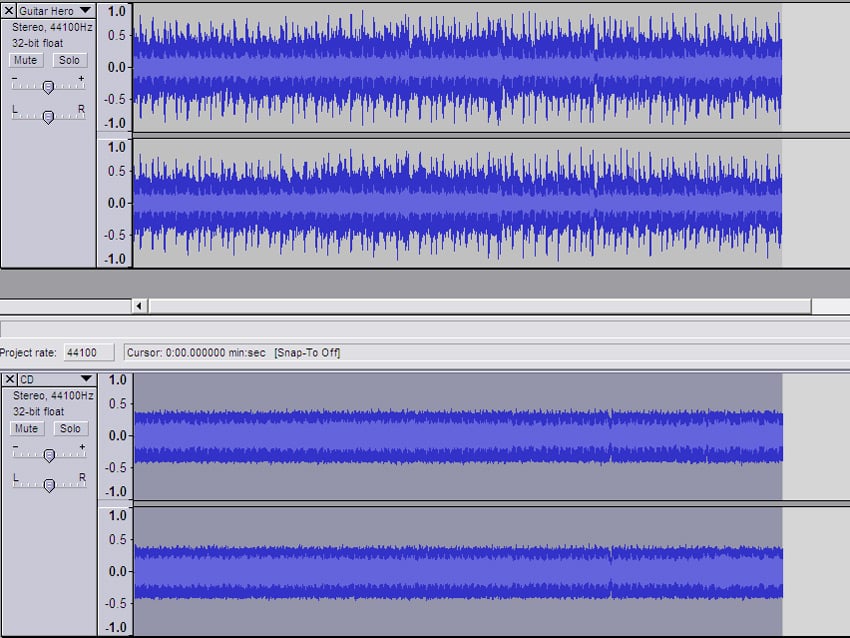Open the Guitar Hero track dropdown menu
The image size is (850, 638).
click(85, 11)
